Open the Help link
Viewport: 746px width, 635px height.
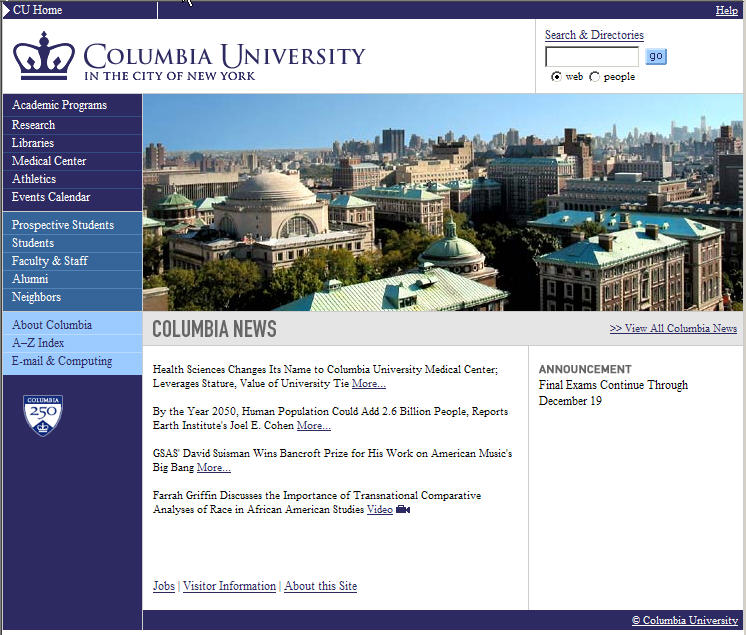coord(726,10)
